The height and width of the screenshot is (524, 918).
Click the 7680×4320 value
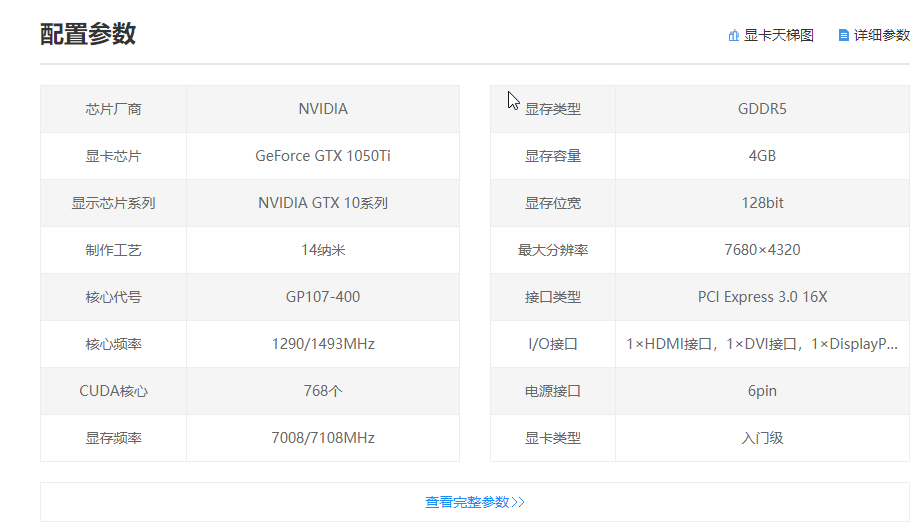(762, 251)
